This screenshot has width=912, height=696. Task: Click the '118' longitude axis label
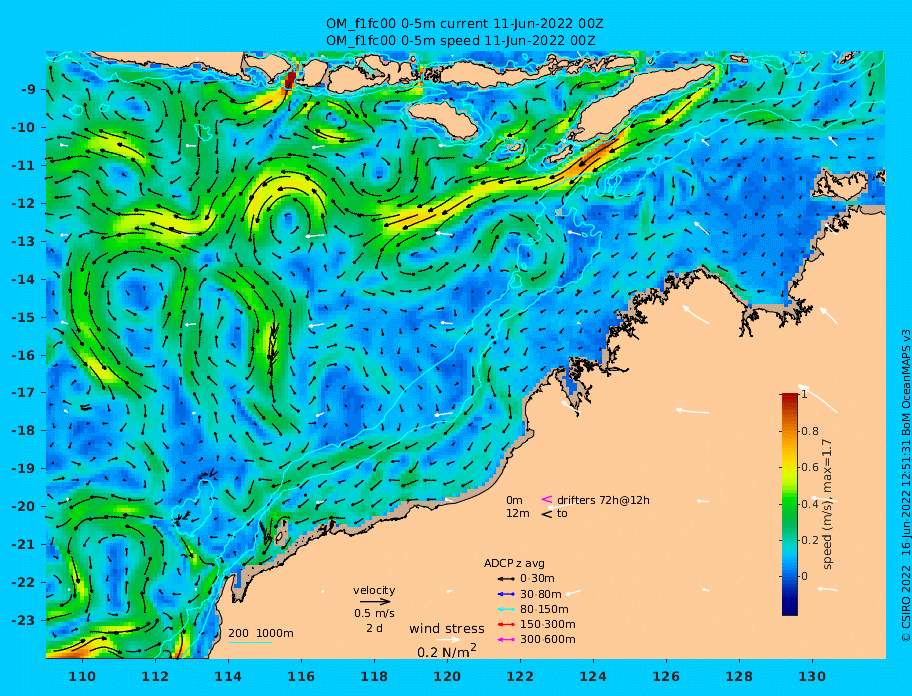coord(374,676)
